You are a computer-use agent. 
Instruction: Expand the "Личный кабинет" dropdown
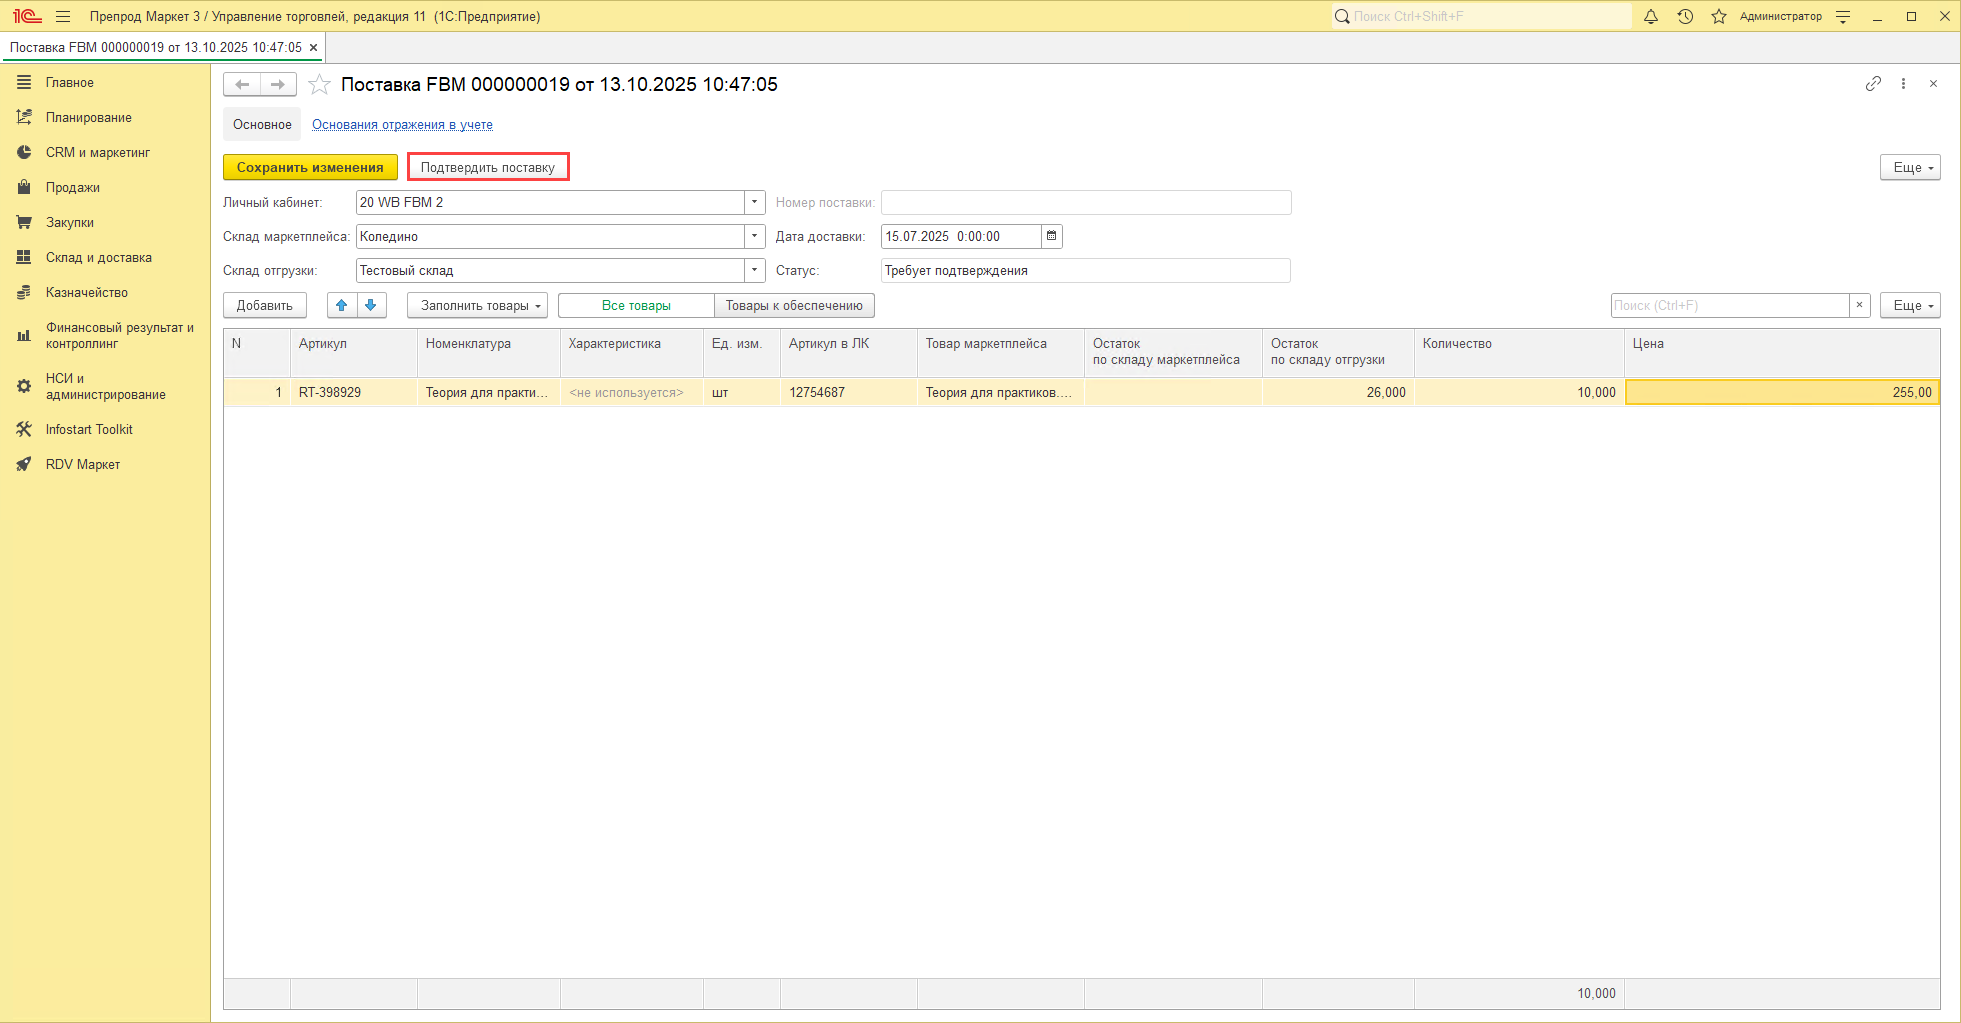pyautogui.click(x=755, y=203)
